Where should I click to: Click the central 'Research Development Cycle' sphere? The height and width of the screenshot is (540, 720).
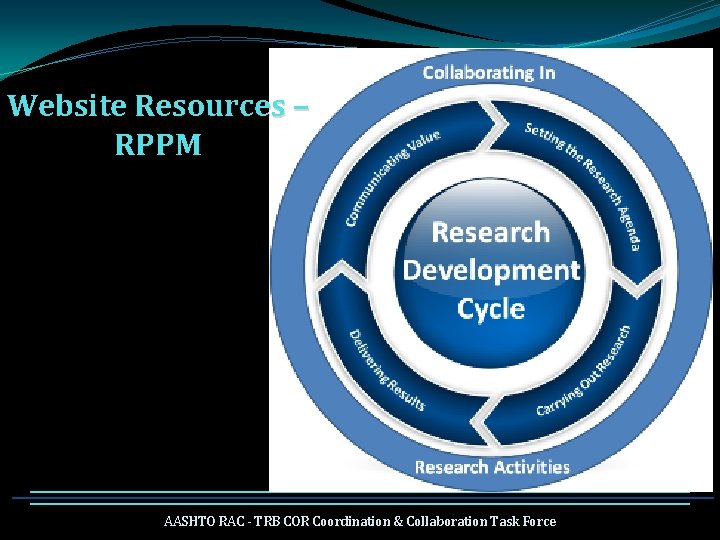click(489, 272)
